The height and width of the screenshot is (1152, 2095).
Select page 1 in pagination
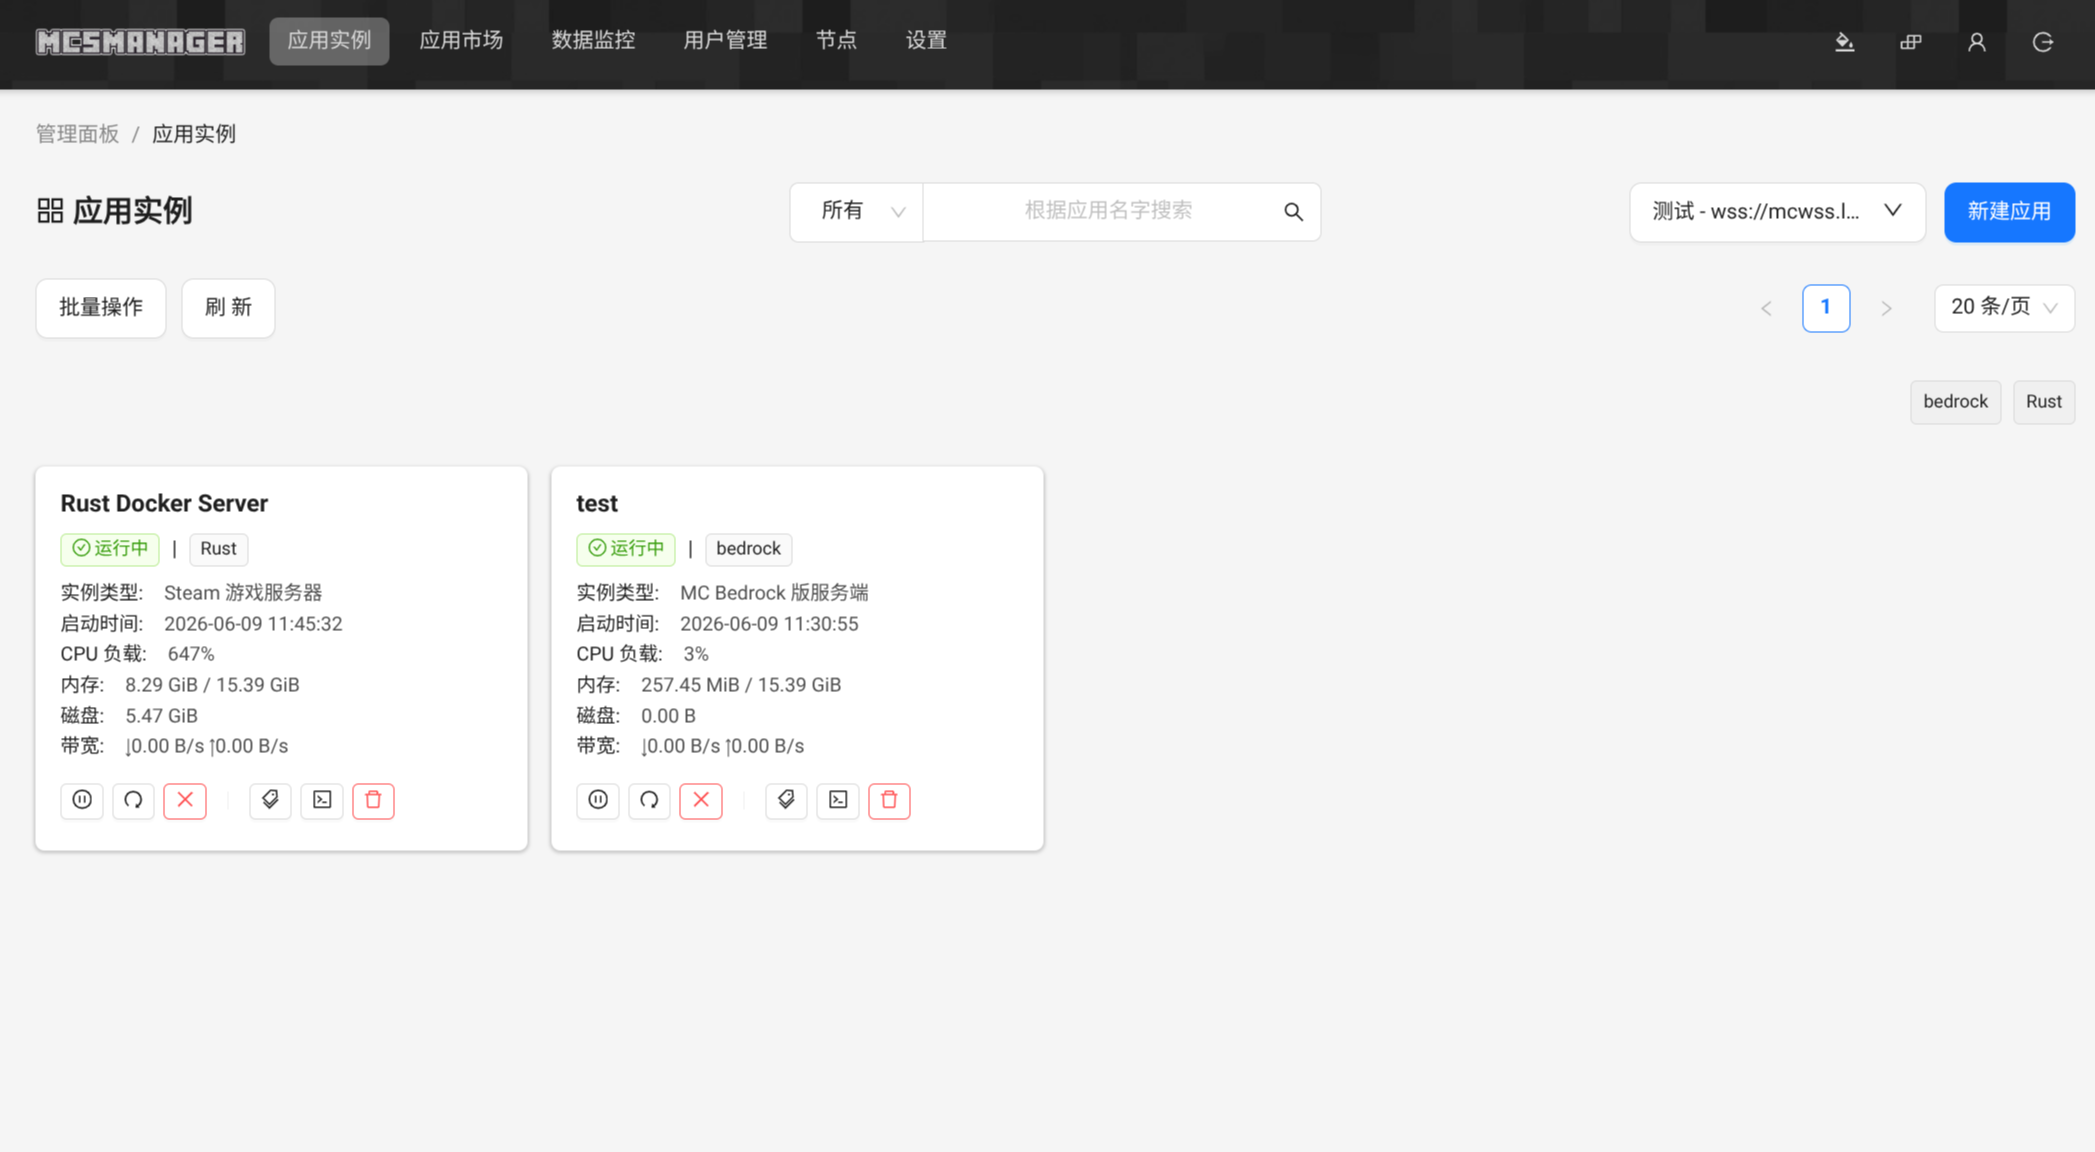coord(1825,308)
